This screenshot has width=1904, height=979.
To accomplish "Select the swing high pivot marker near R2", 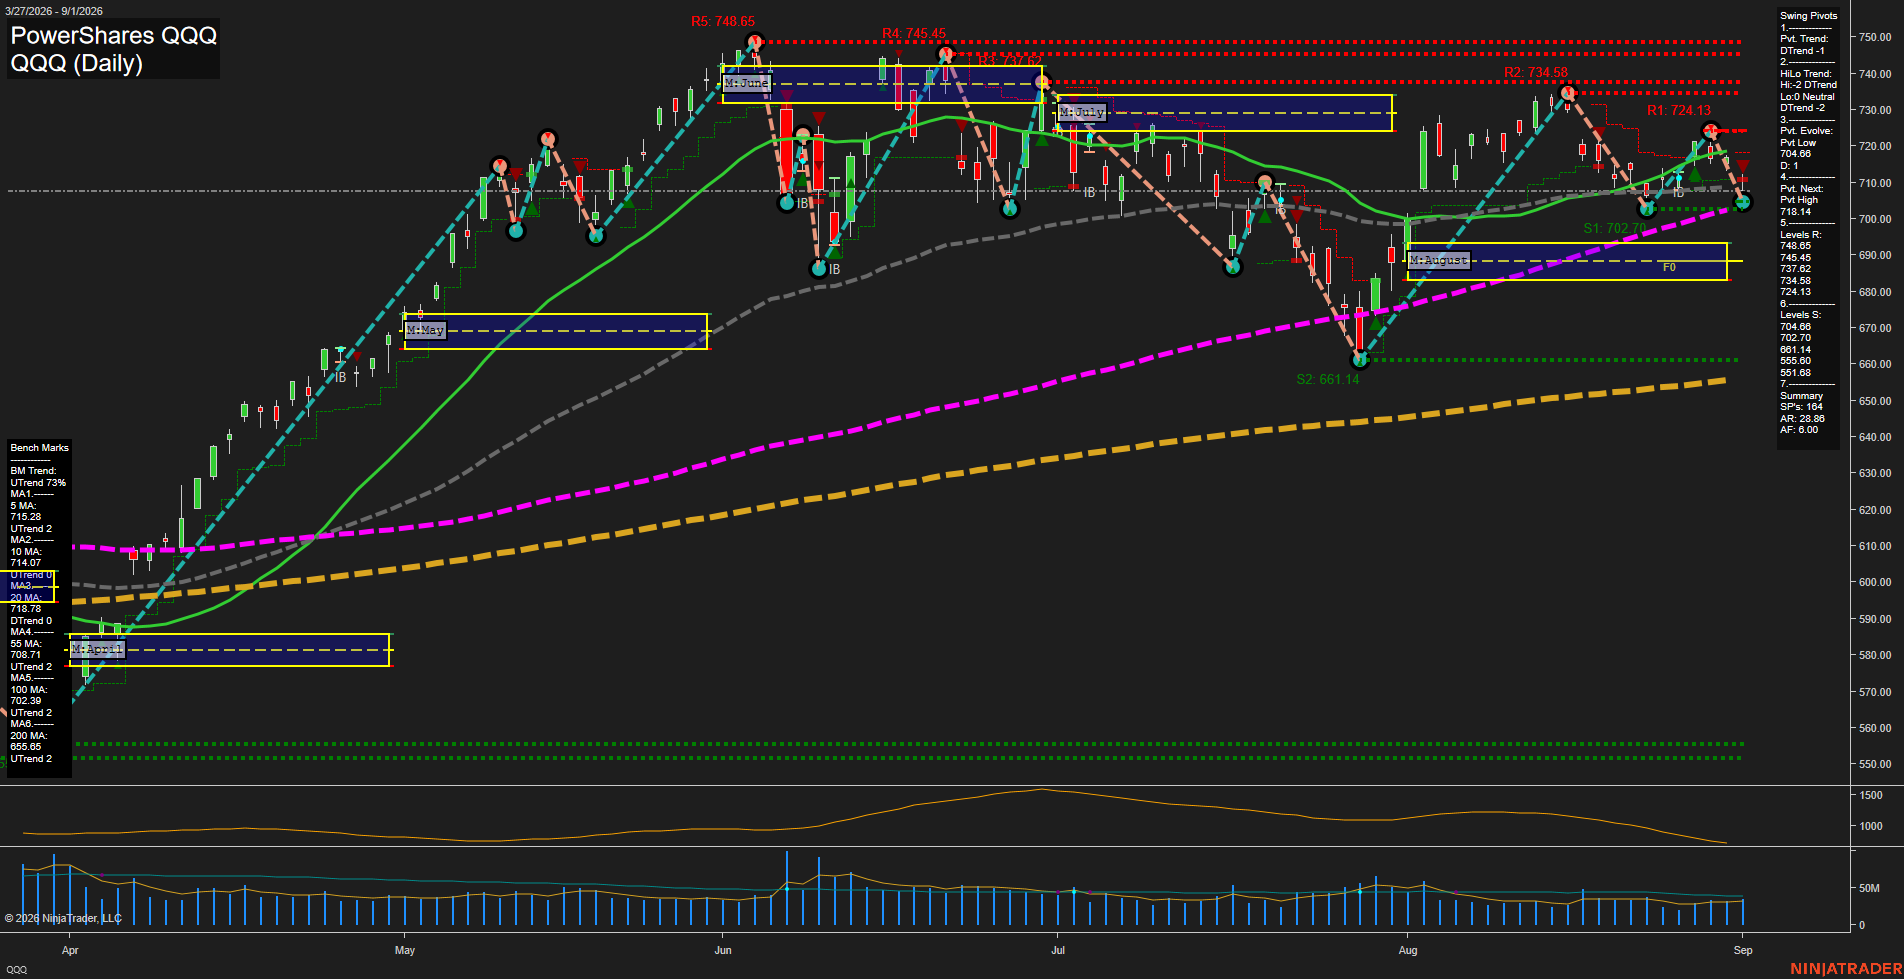I will (1568, 94).
